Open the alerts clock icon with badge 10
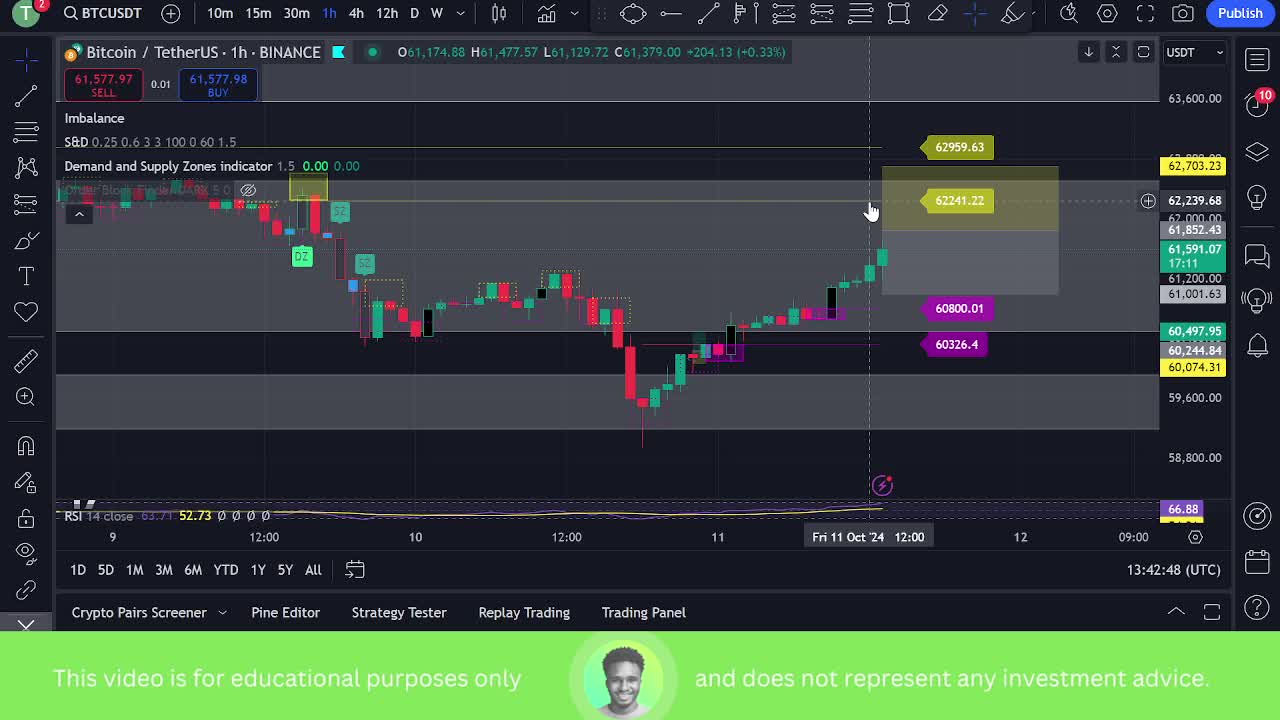Image resolution: width=1280 pixels, height=720 pixels. [1258, 103]
